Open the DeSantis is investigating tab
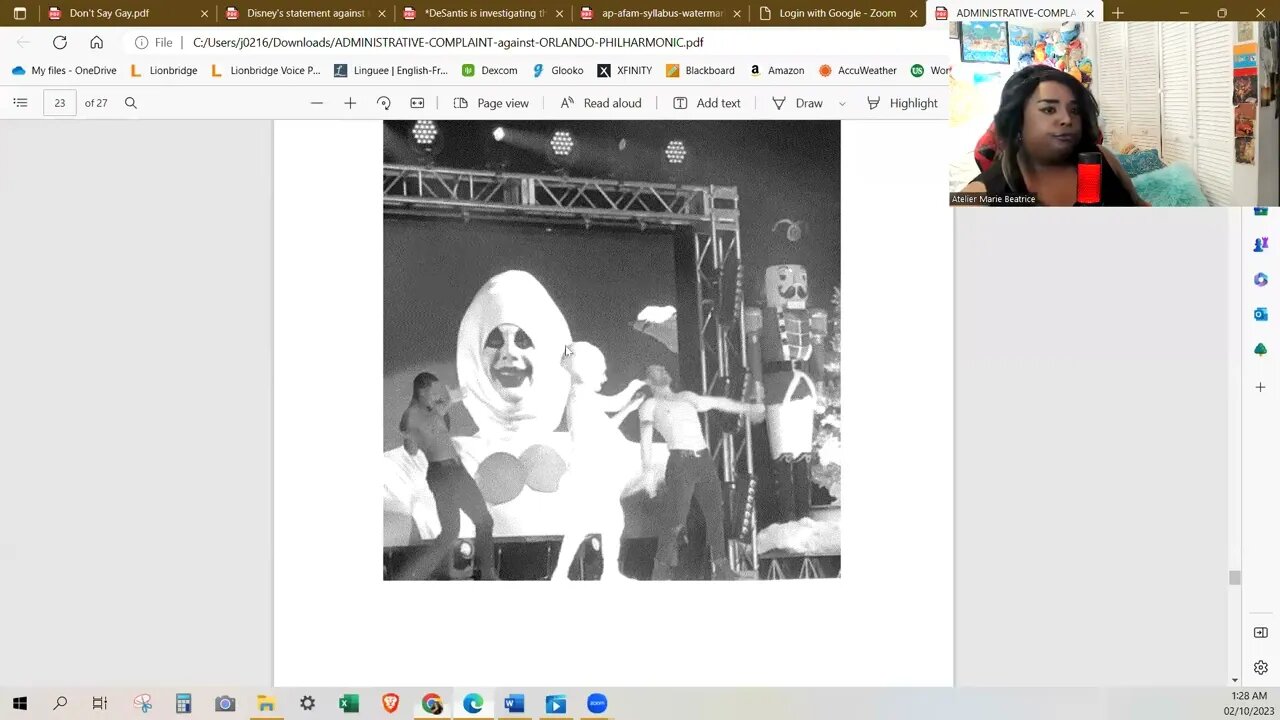 [483, 13]
